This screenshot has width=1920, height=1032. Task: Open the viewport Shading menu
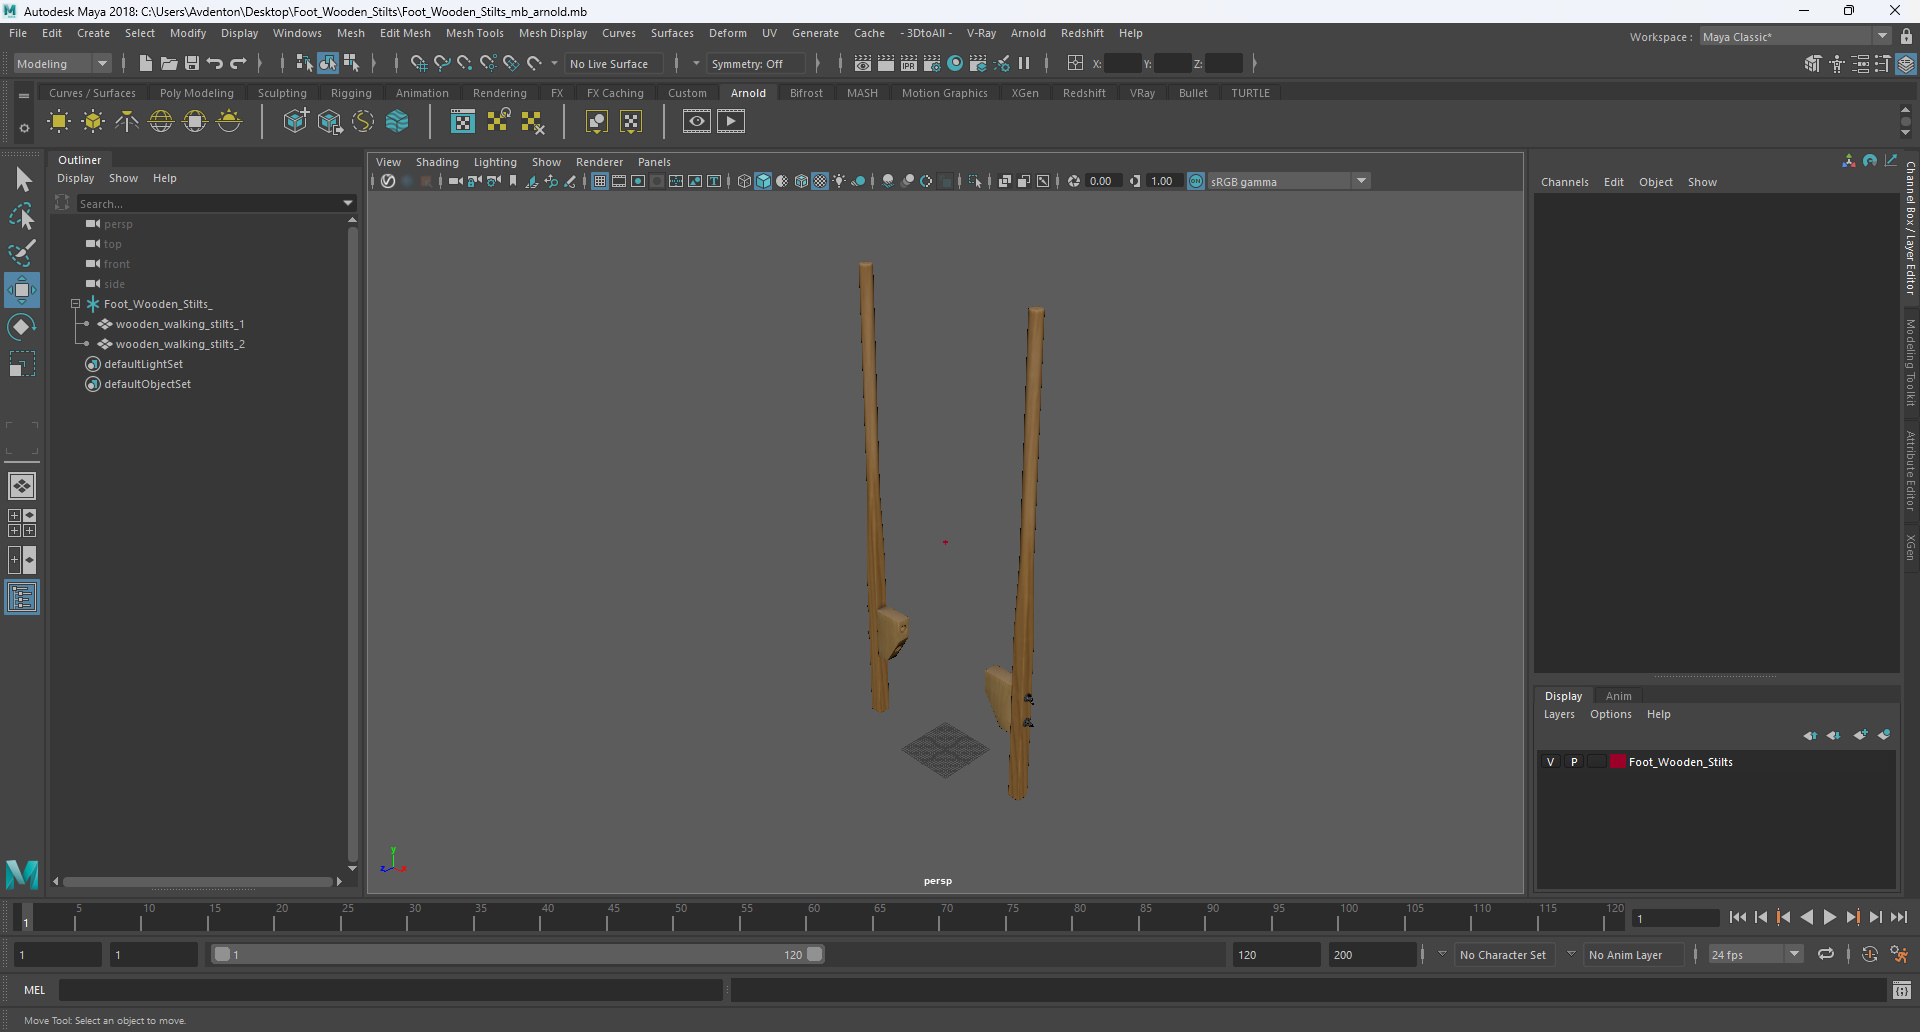click(437, 162)
